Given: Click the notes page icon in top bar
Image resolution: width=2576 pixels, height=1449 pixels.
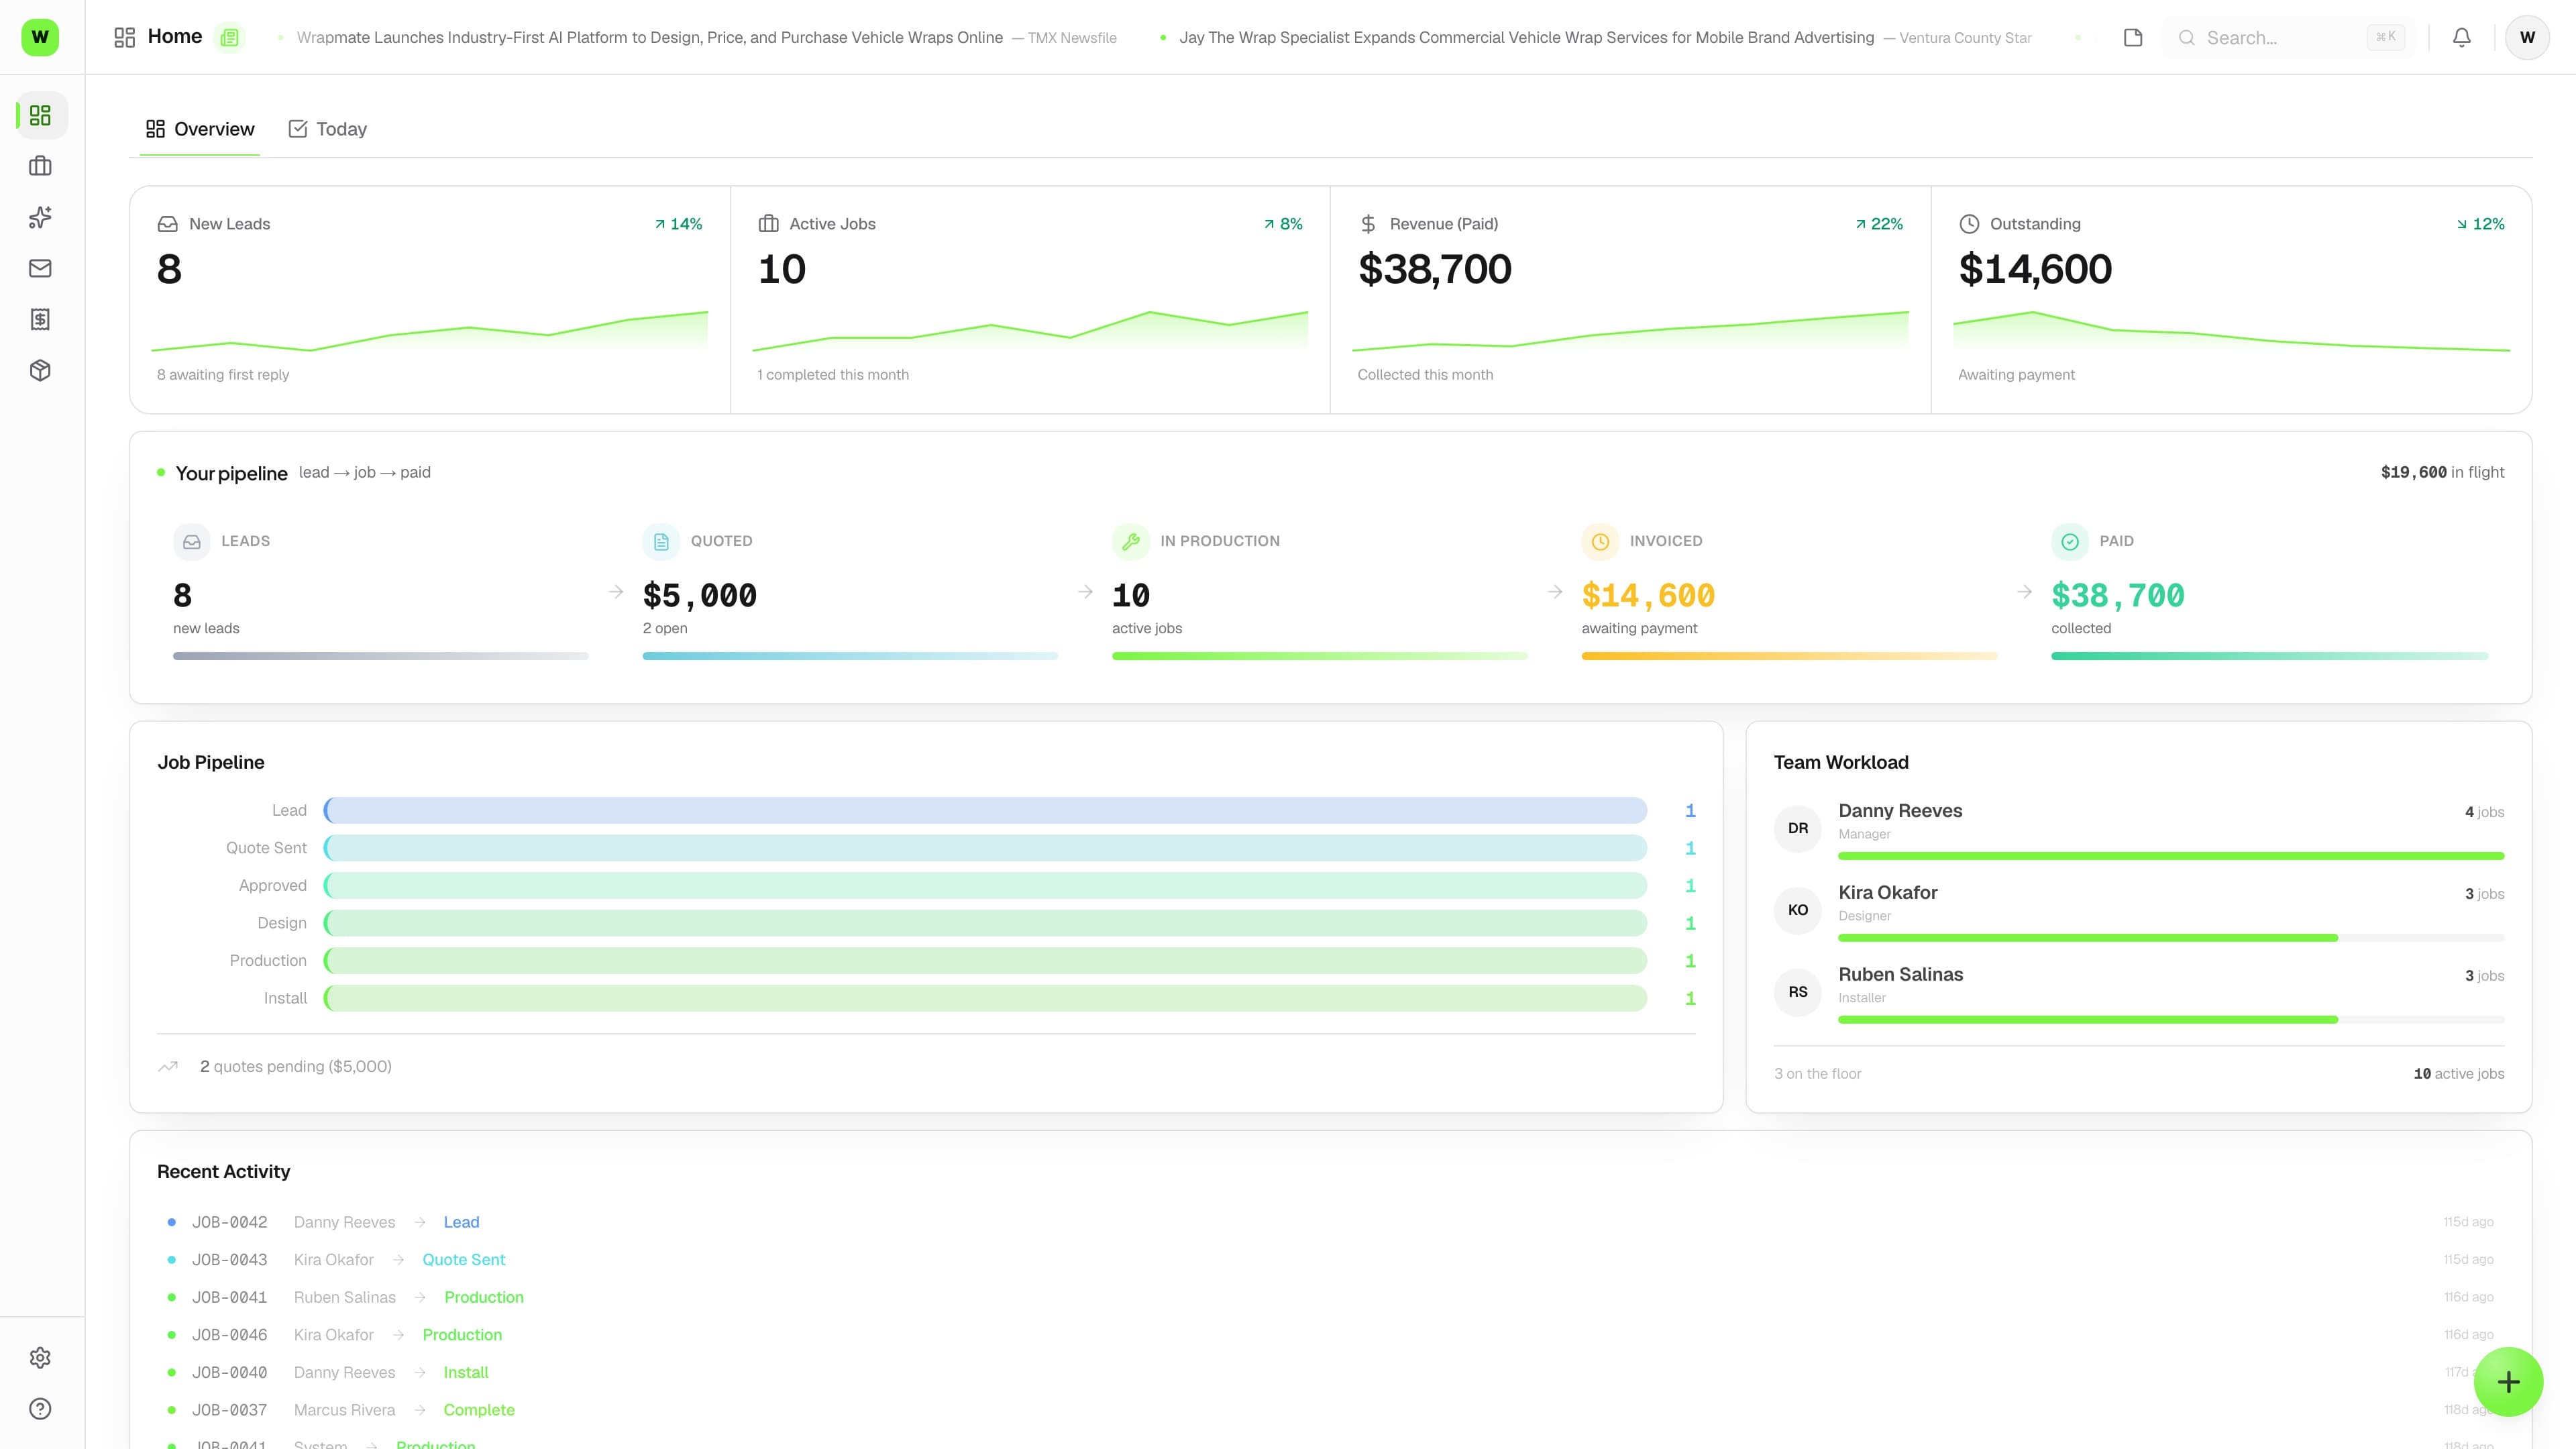Looking at the screenshot, I should 2133,37.
